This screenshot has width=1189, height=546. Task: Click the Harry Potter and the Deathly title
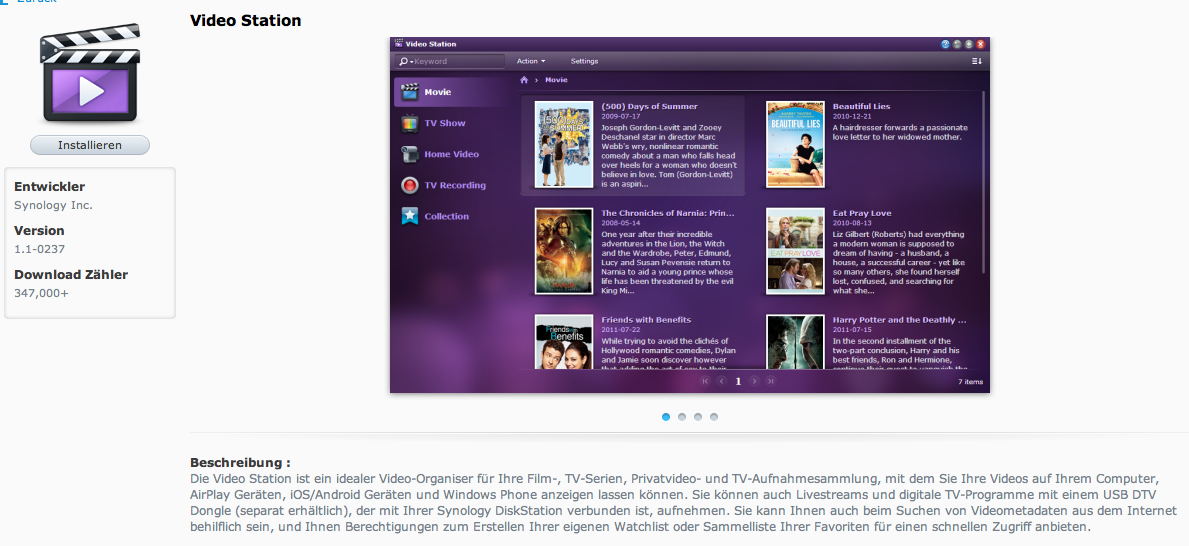pos(899,320)
